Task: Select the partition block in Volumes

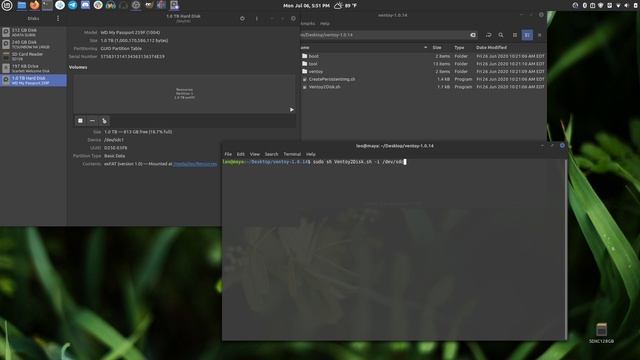Action: point(184,94)
